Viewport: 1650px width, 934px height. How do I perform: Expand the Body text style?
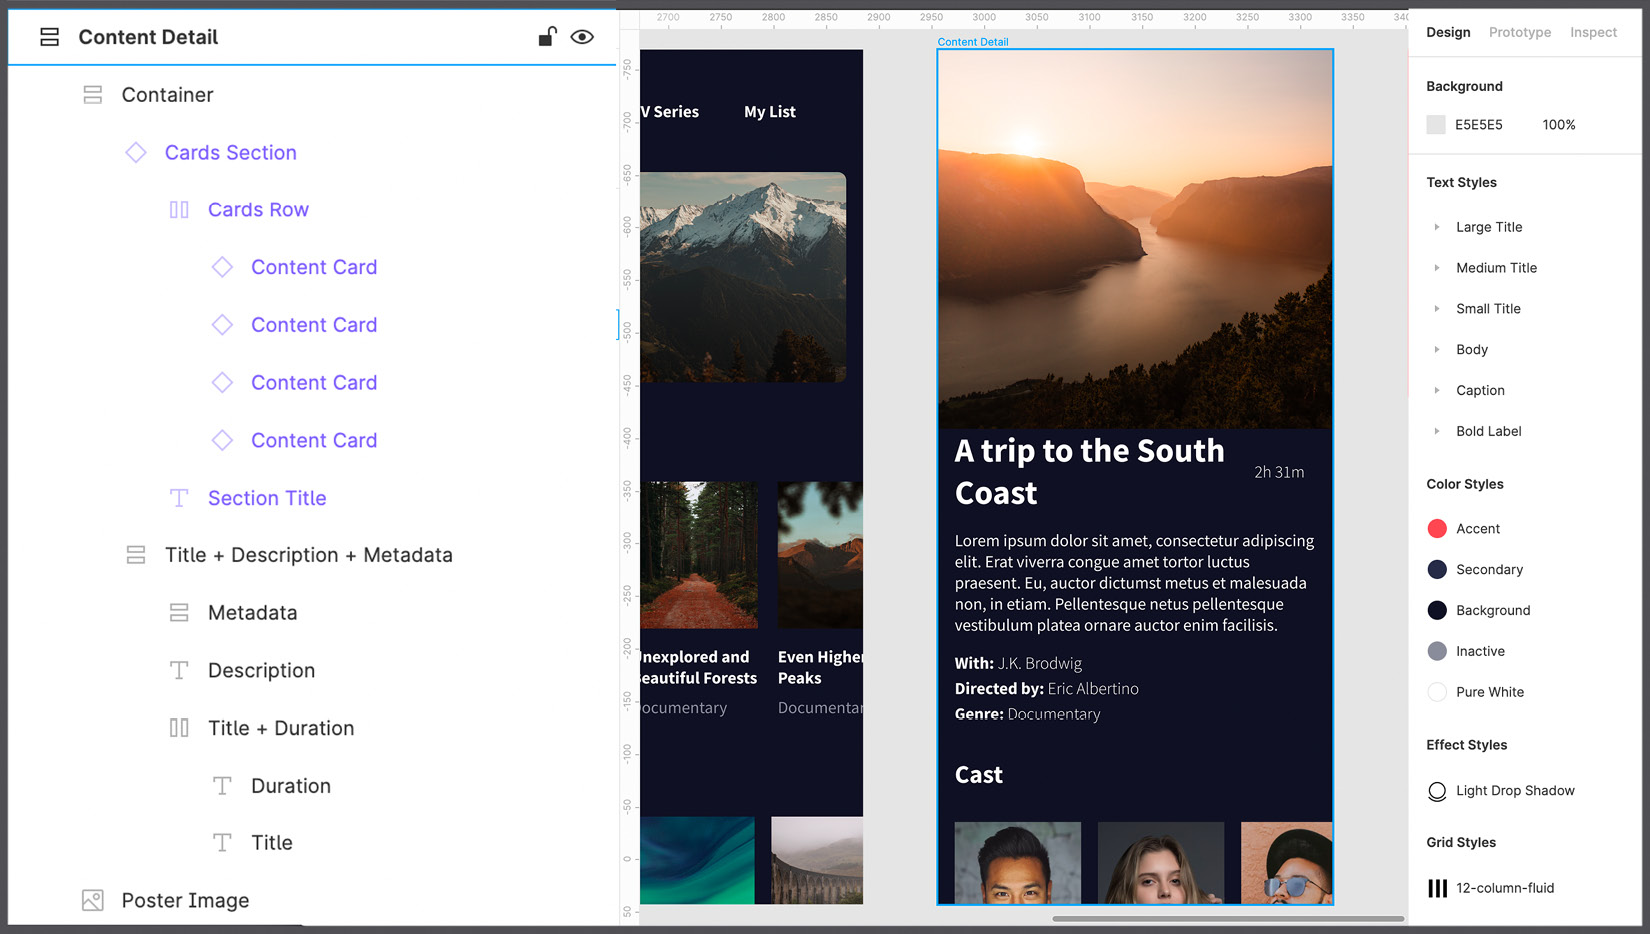(x=1438, y=349)
